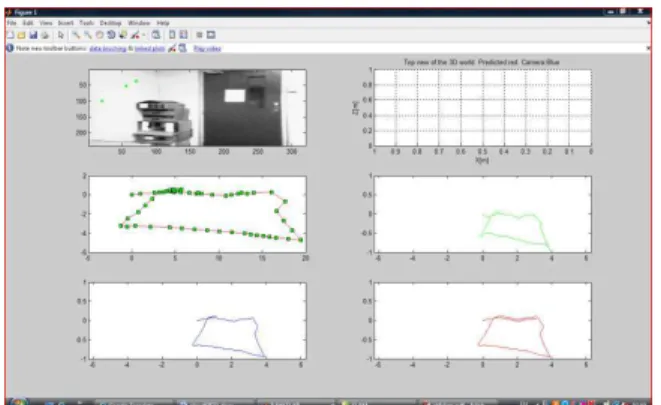Image resolution: width=661 pixels, height=405 pixels.
Task: Follow the 'data brushing' link
Action: coord(107,49)
